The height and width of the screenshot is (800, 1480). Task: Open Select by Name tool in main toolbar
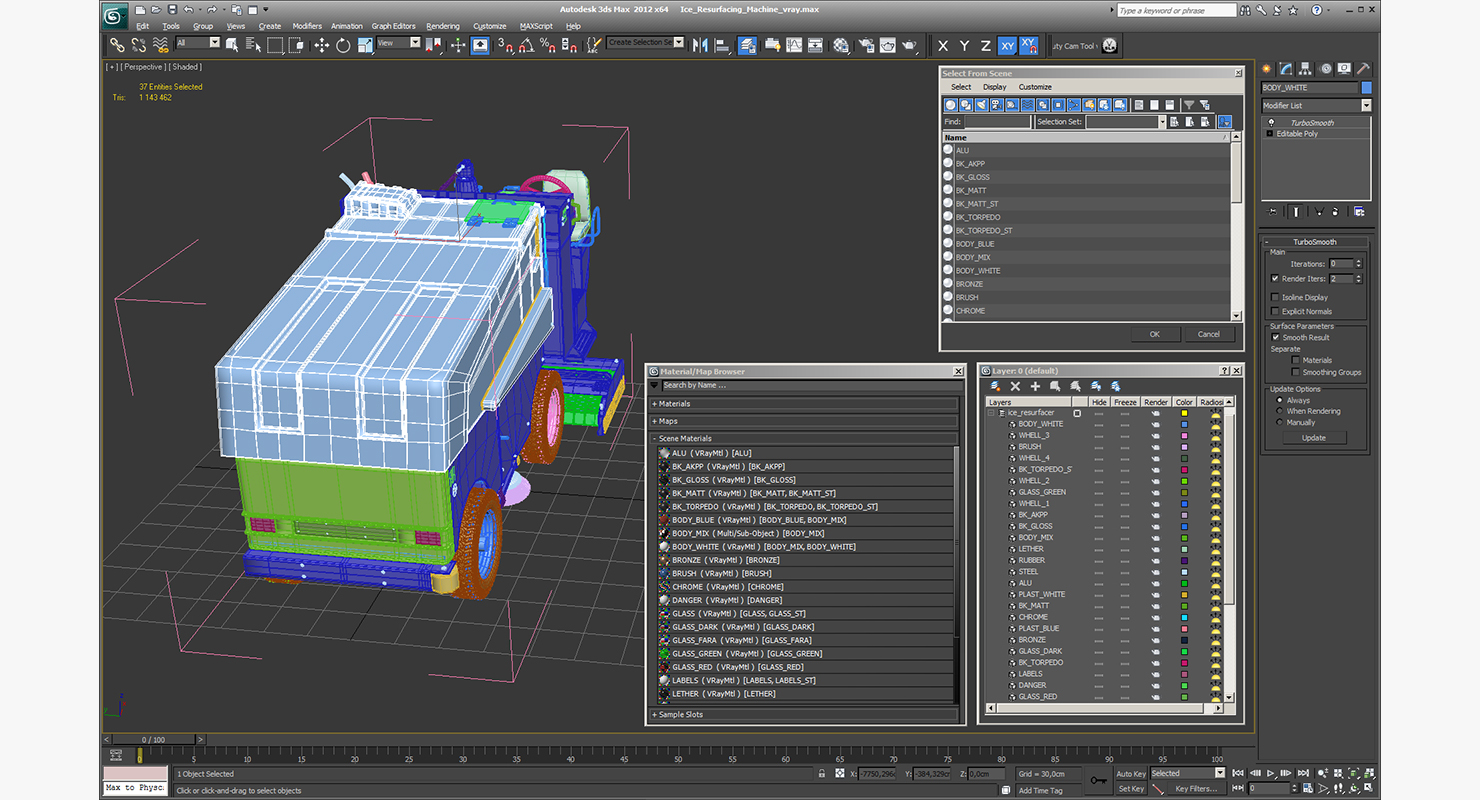tap(253, 45)
